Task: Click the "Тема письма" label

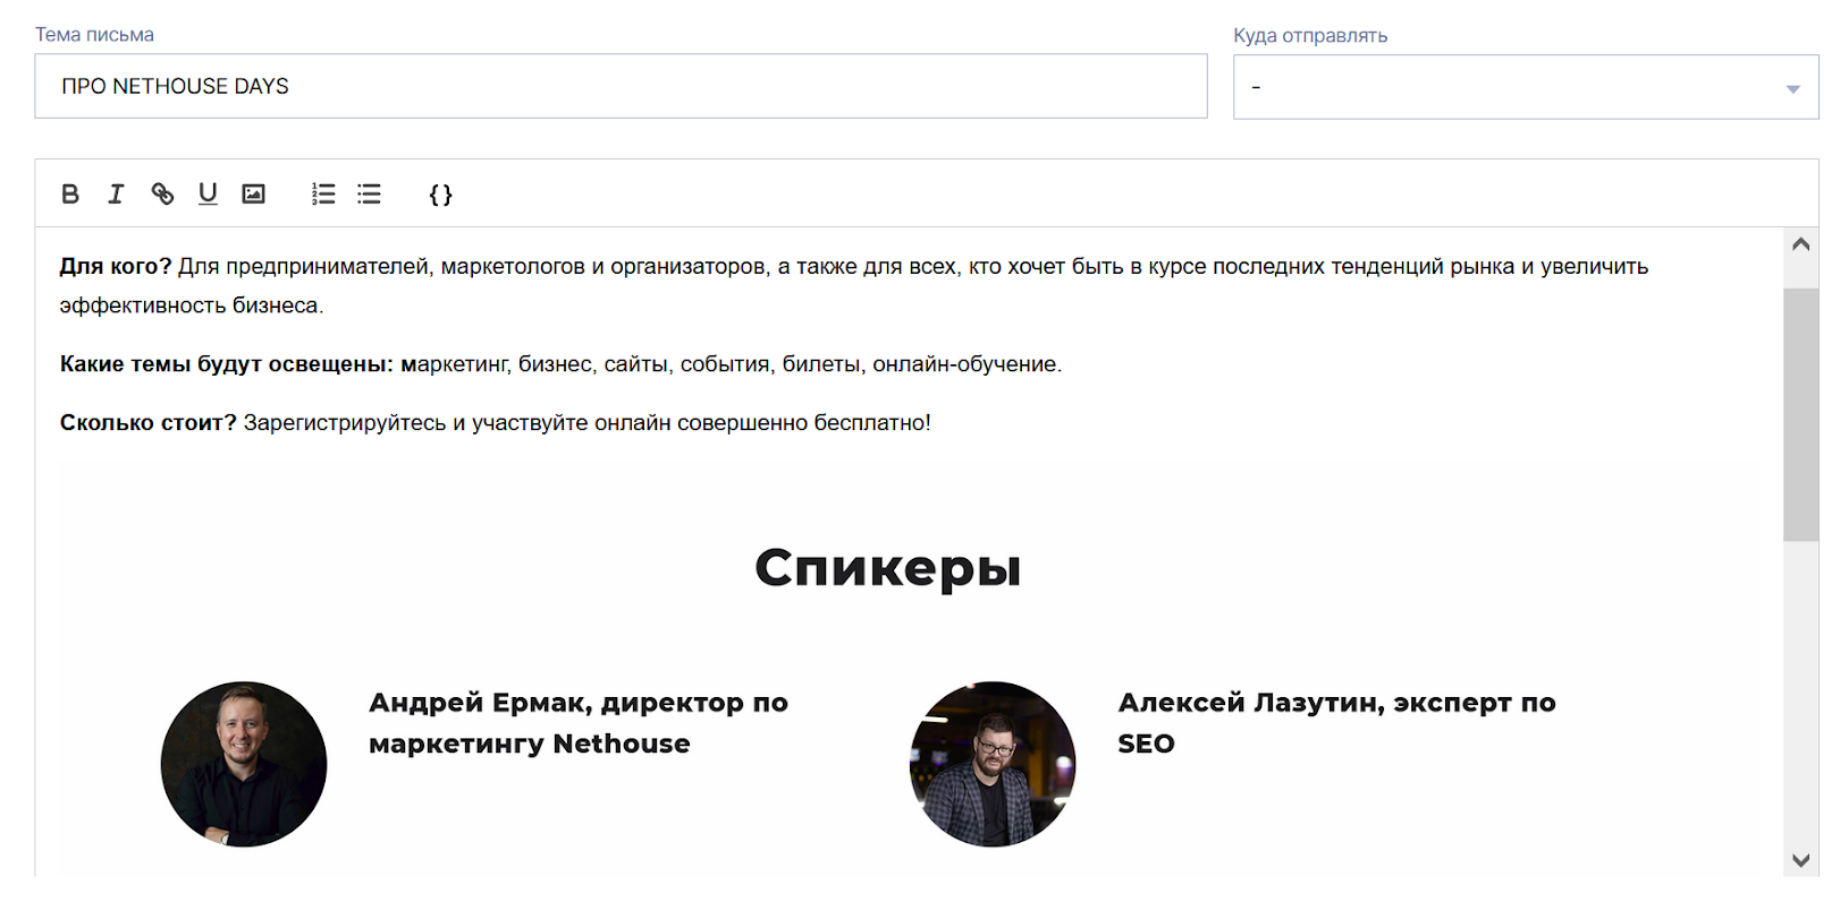Action: coord(95,35)
